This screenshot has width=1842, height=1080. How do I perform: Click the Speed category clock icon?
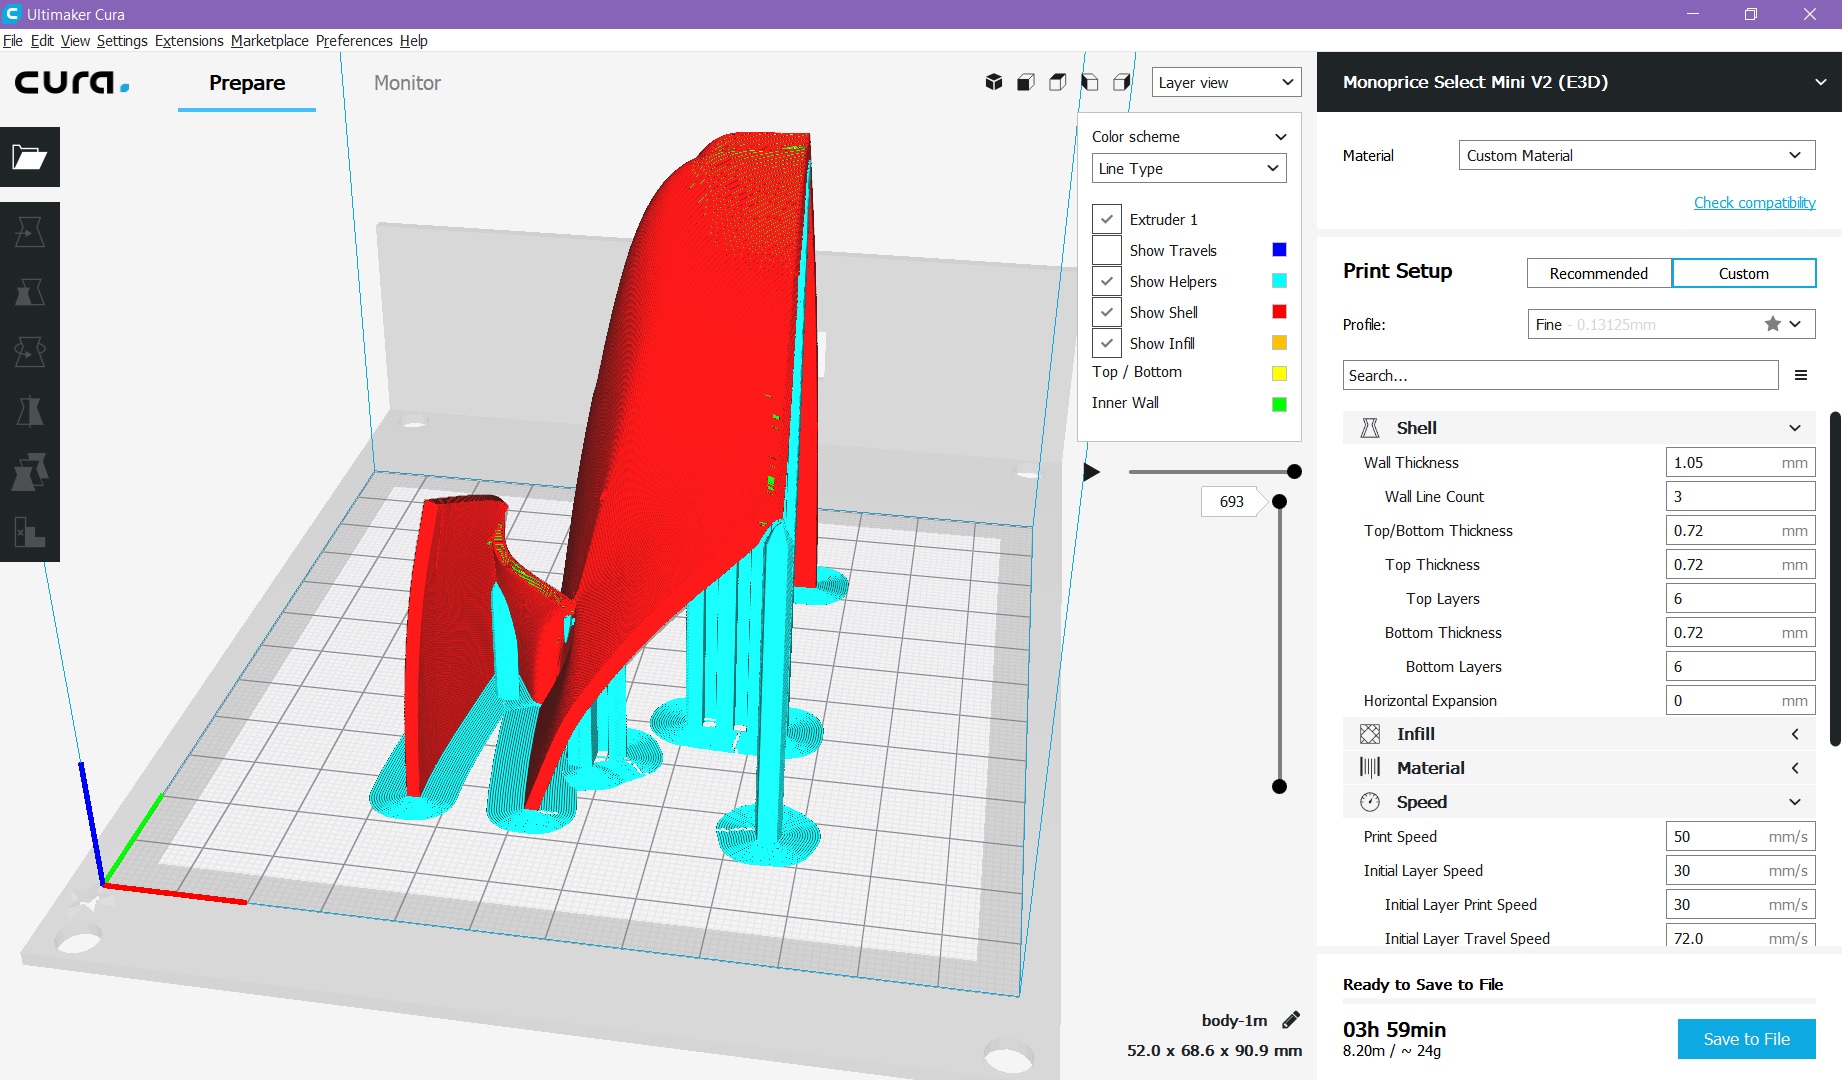pos(1370,802)
